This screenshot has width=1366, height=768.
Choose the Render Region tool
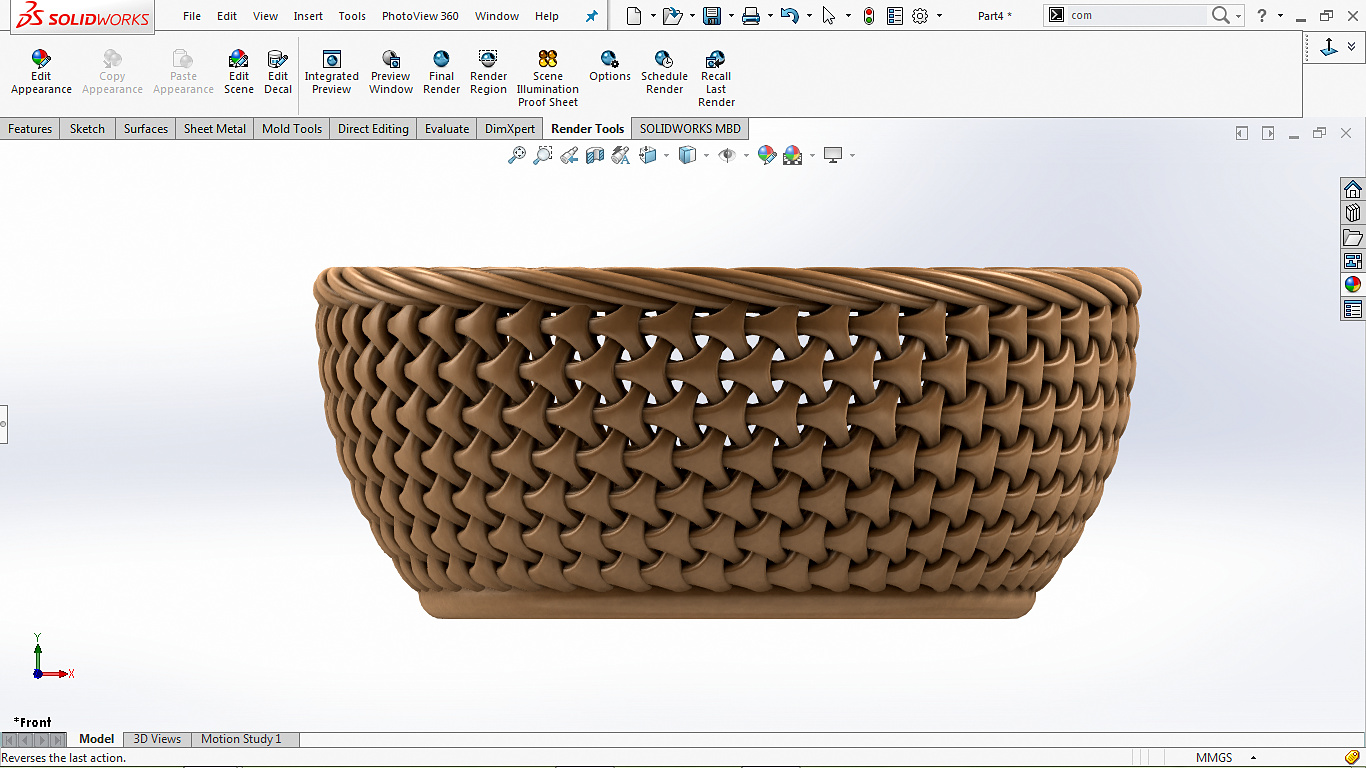tap(488, 73)
